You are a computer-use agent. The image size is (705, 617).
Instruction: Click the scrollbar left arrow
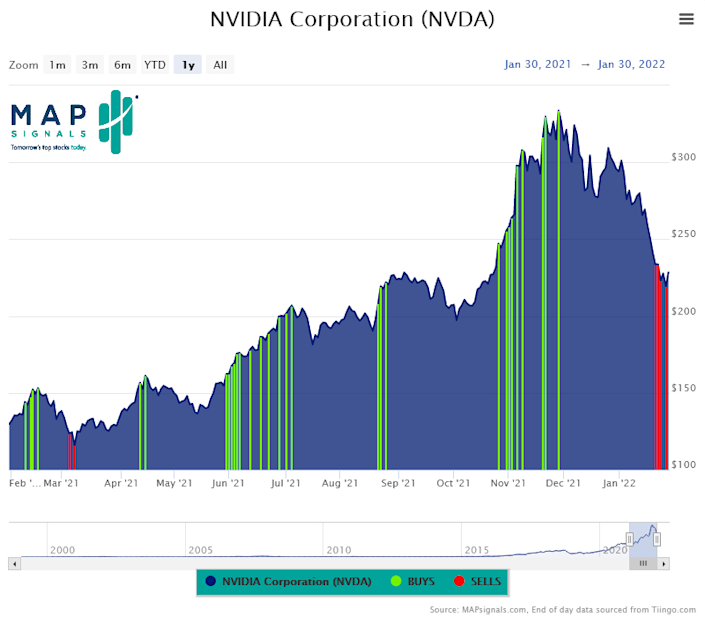(14, 563)
